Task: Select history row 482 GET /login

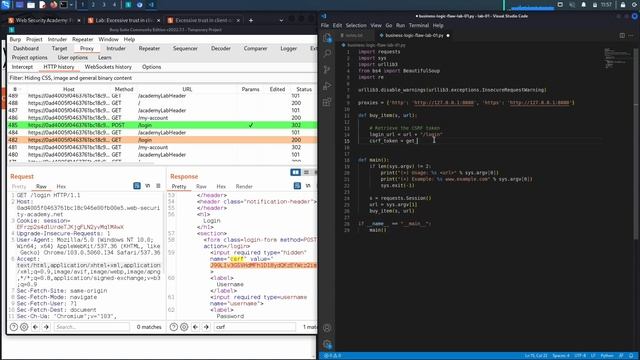Action: [x=162, y=140]
